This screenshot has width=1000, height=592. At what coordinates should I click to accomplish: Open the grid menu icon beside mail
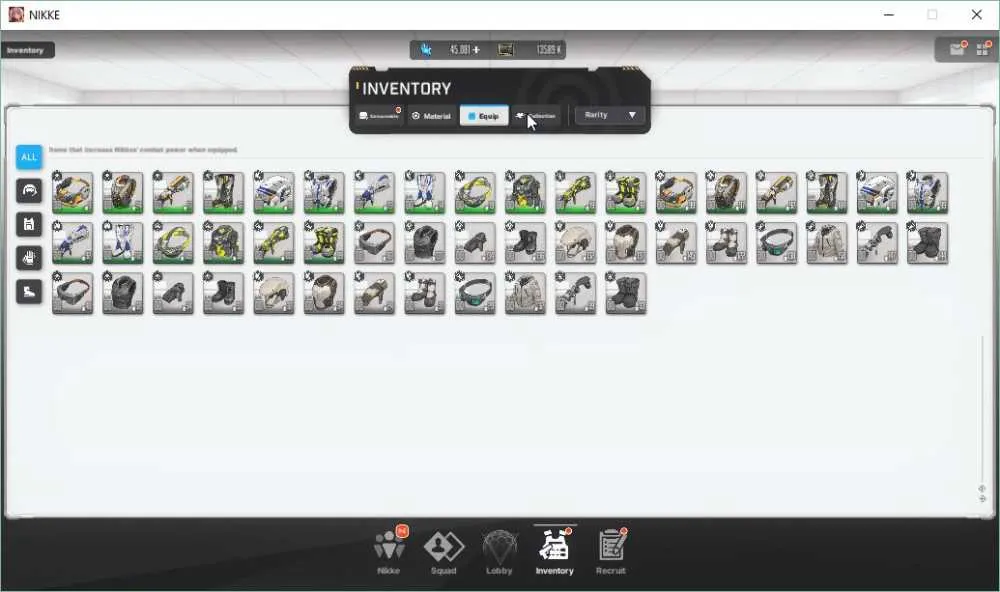coord(983,49)
